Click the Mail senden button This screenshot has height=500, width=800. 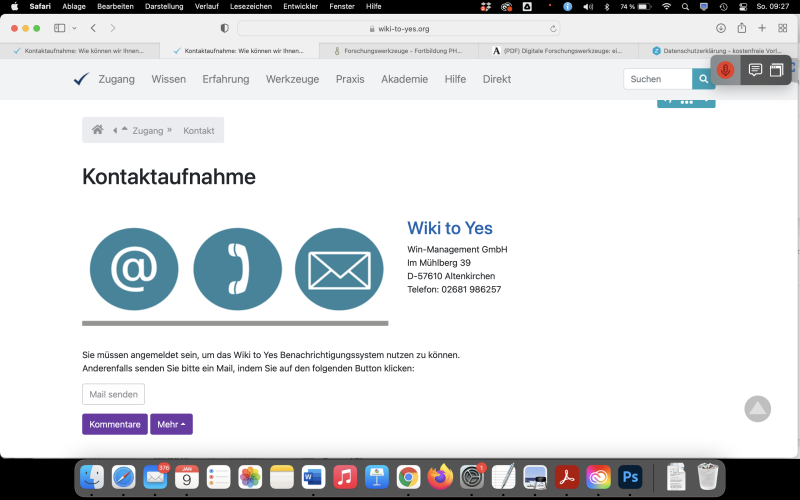pos(113,394)
